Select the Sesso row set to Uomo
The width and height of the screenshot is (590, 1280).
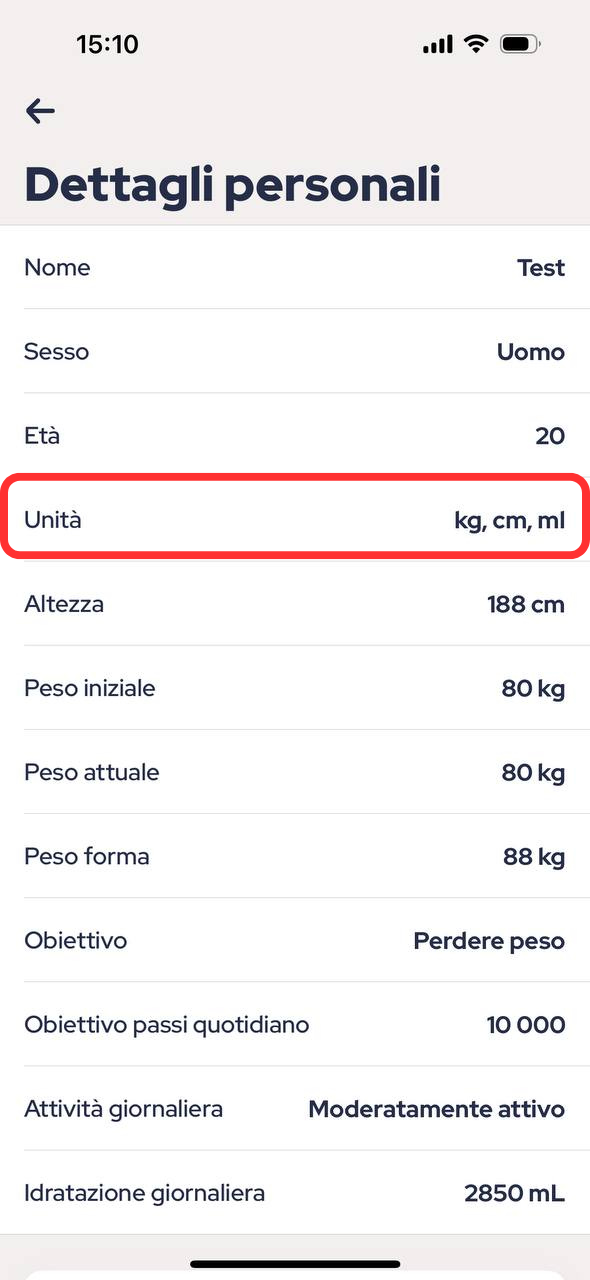[295, 351]
